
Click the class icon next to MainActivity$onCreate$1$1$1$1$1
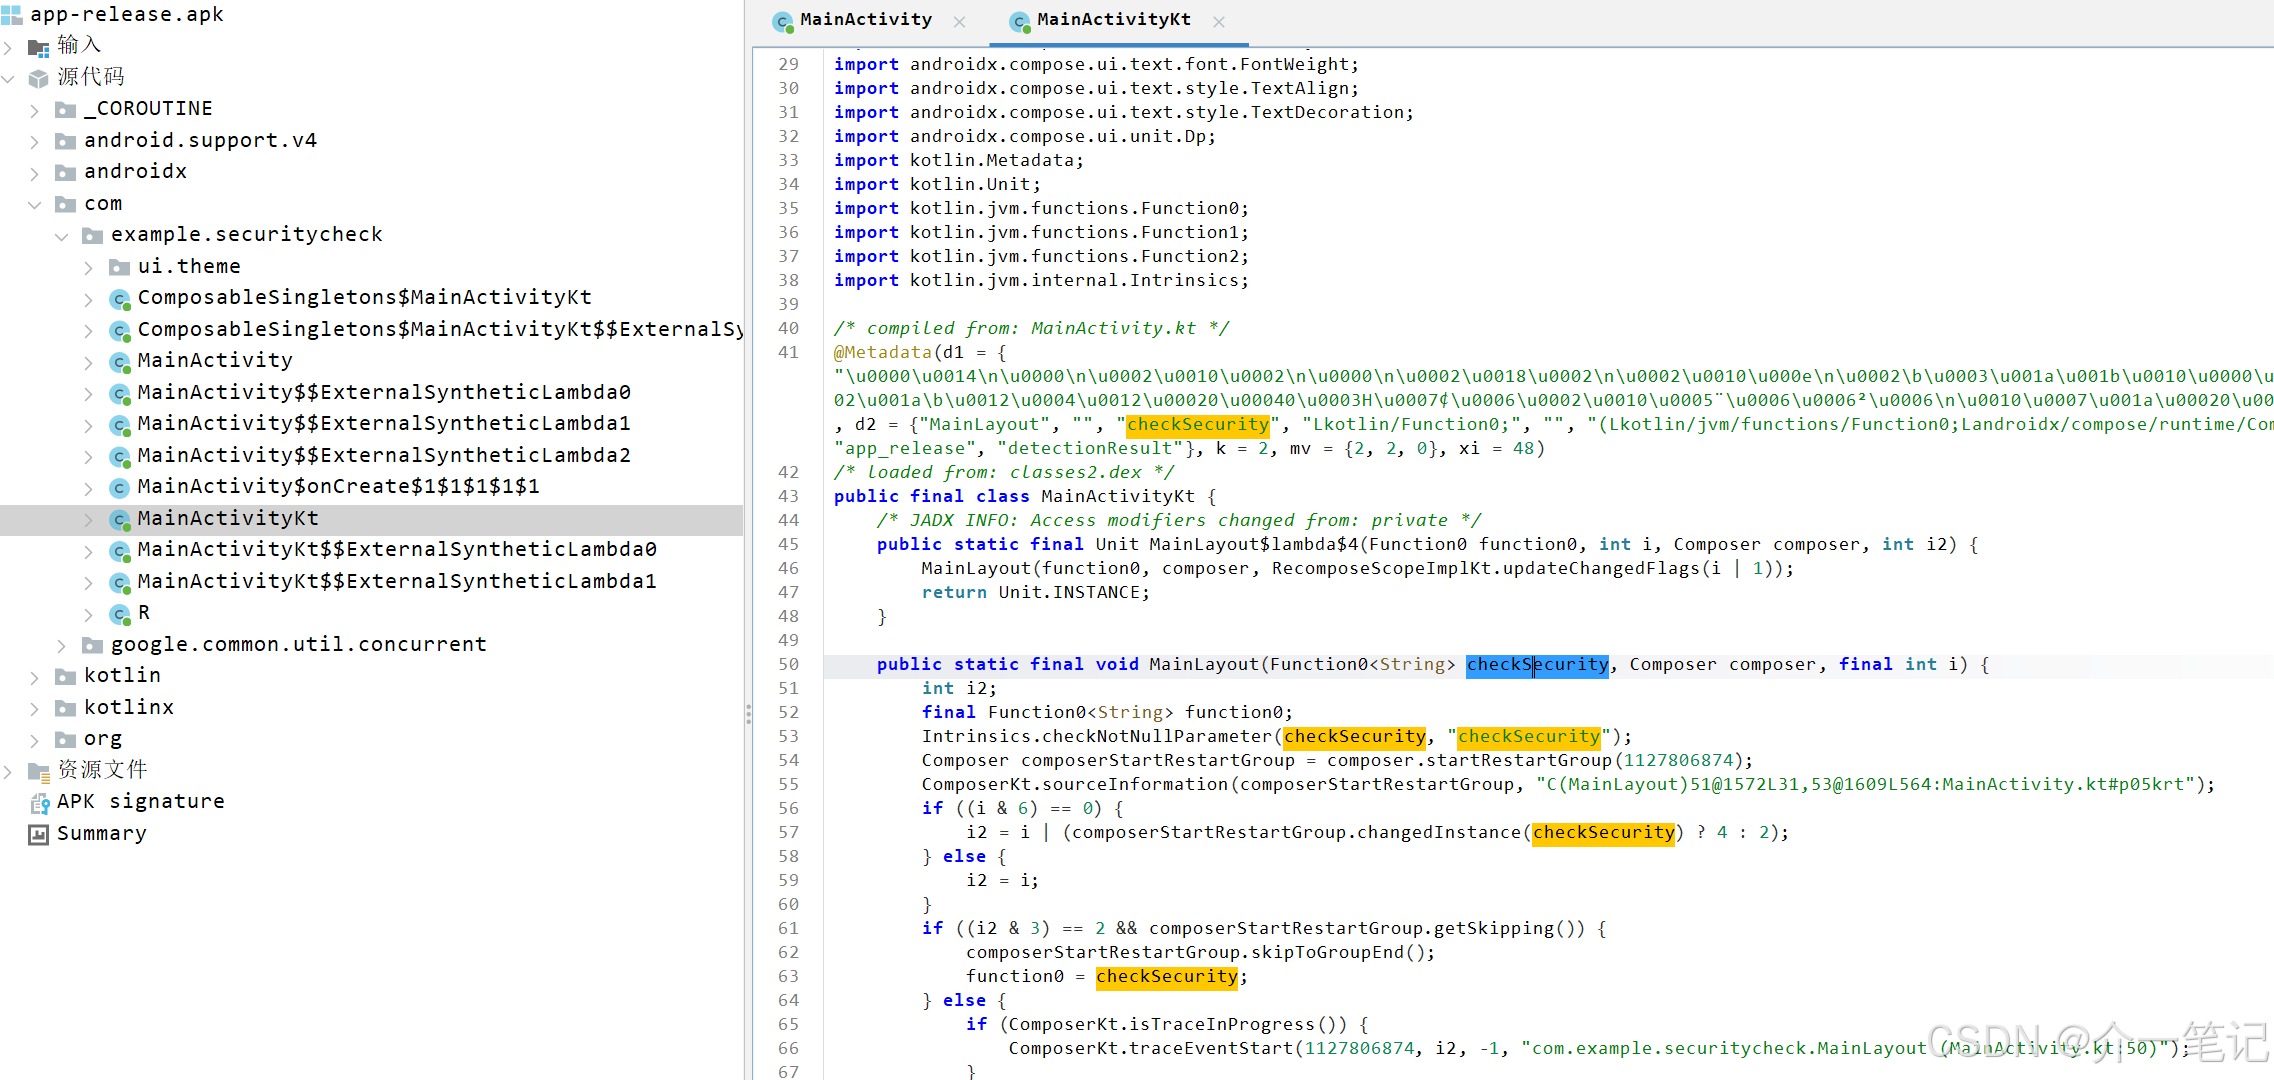tap(120, 487)
